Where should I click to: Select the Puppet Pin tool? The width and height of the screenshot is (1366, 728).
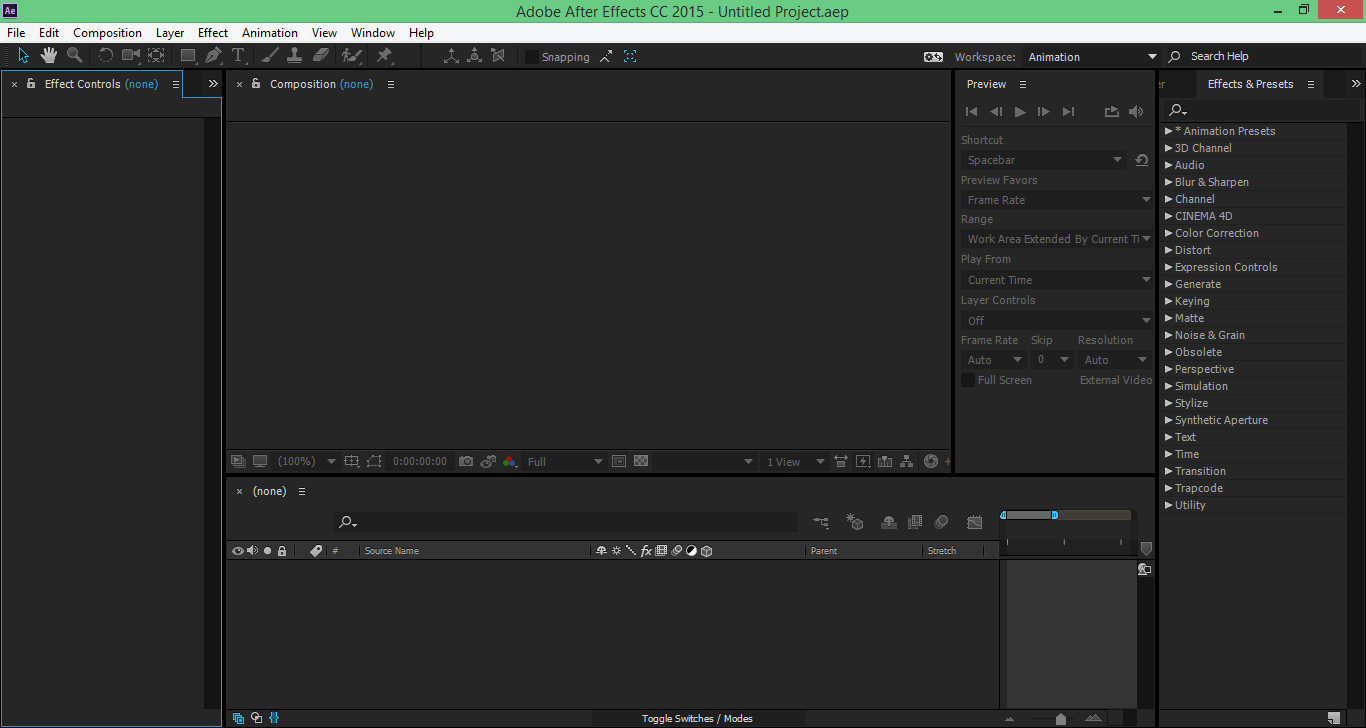pos(384,56)
